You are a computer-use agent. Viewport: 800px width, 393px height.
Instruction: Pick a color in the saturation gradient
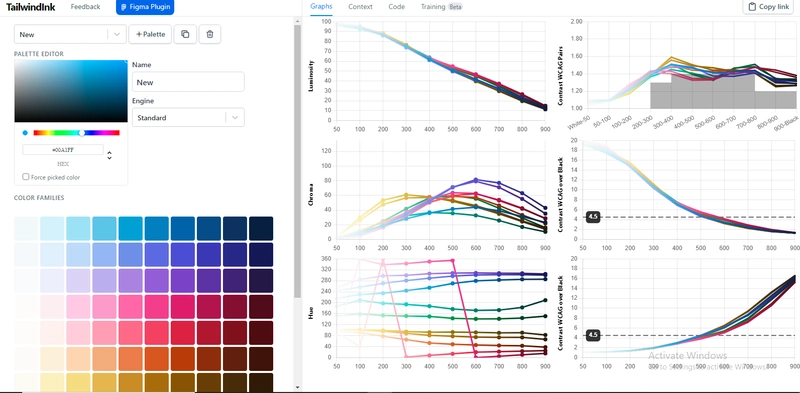tap(71, 91)
